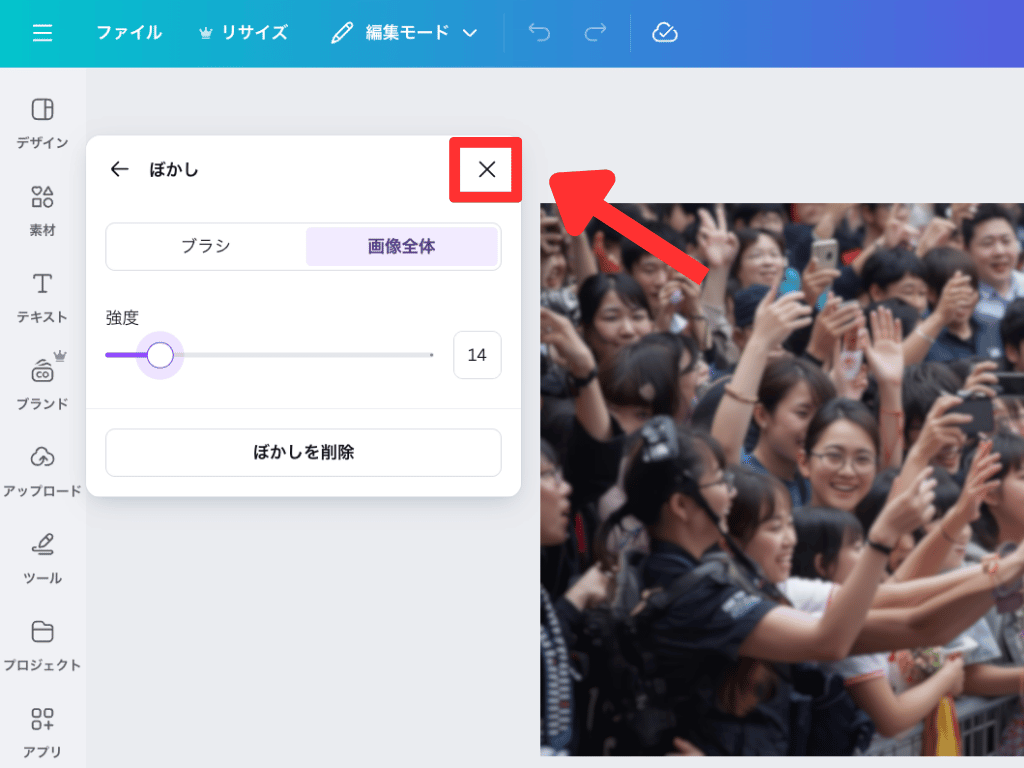
Task: Click the undo arrow icon
Action: point(539,33)
